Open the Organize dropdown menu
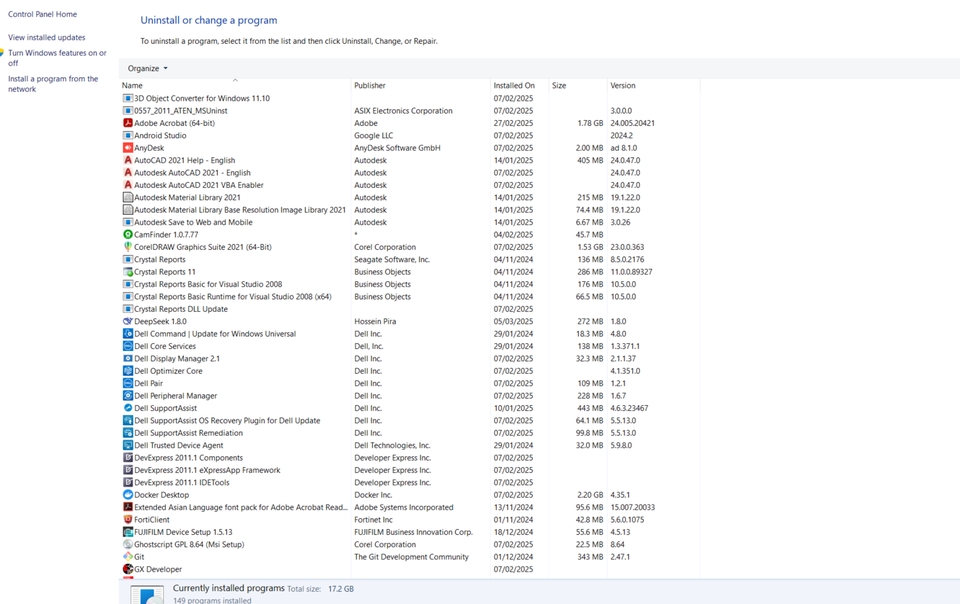Viewport: 960px width, 604px height. pos(148,69)
